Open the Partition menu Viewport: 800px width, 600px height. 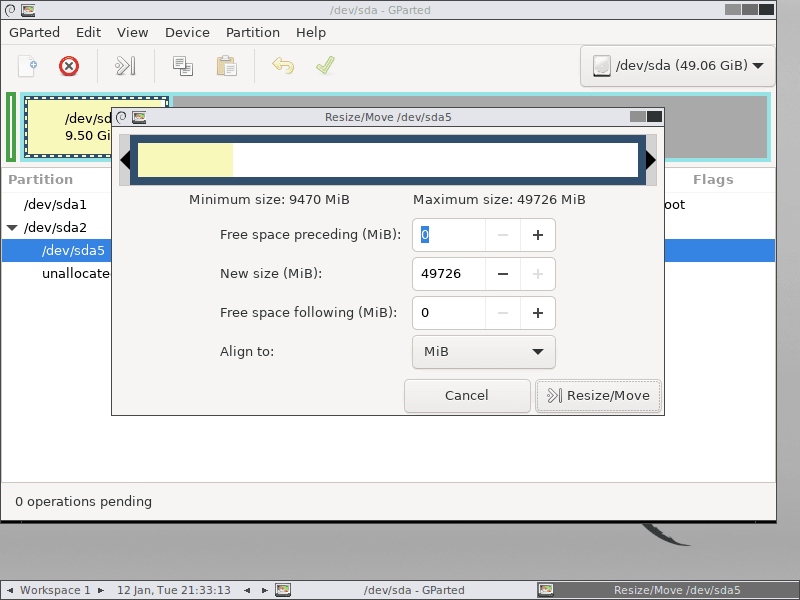[x=253, y=32]
